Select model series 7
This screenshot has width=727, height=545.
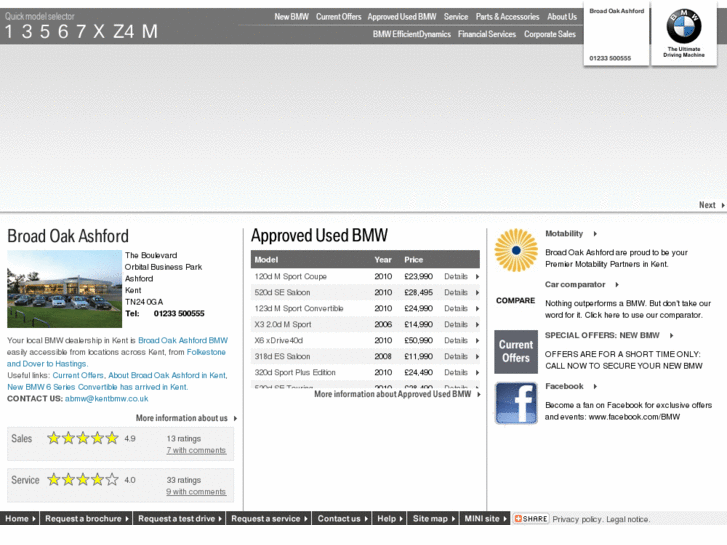(81, 32)
